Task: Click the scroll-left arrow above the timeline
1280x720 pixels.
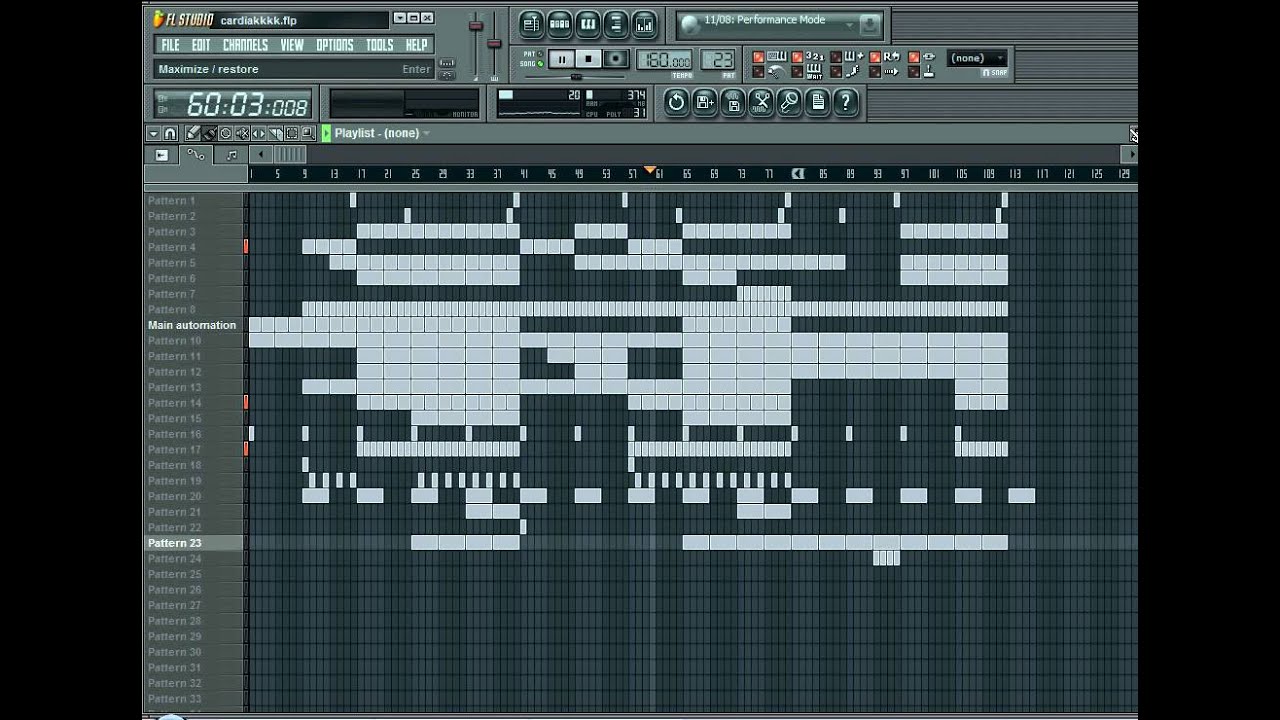Action: [261, 155]
